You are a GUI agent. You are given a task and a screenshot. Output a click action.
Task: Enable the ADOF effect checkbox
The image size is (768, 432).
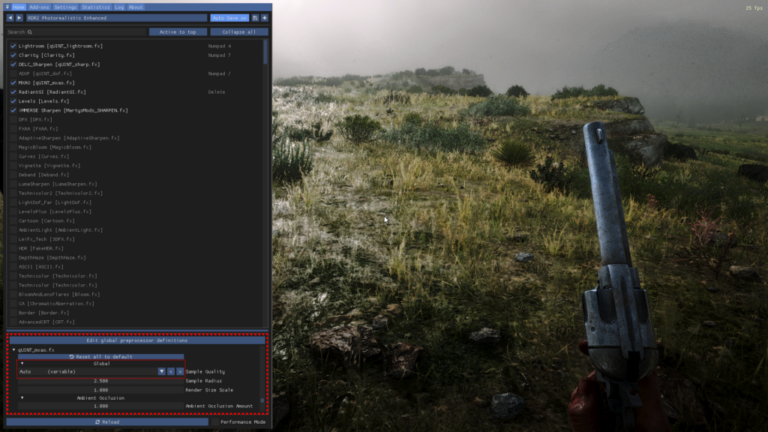(x=14, y=73)
